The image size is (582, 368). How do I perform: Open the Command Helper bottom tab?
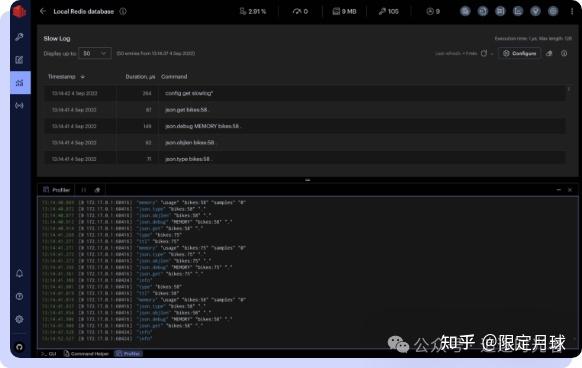[86, 354]
